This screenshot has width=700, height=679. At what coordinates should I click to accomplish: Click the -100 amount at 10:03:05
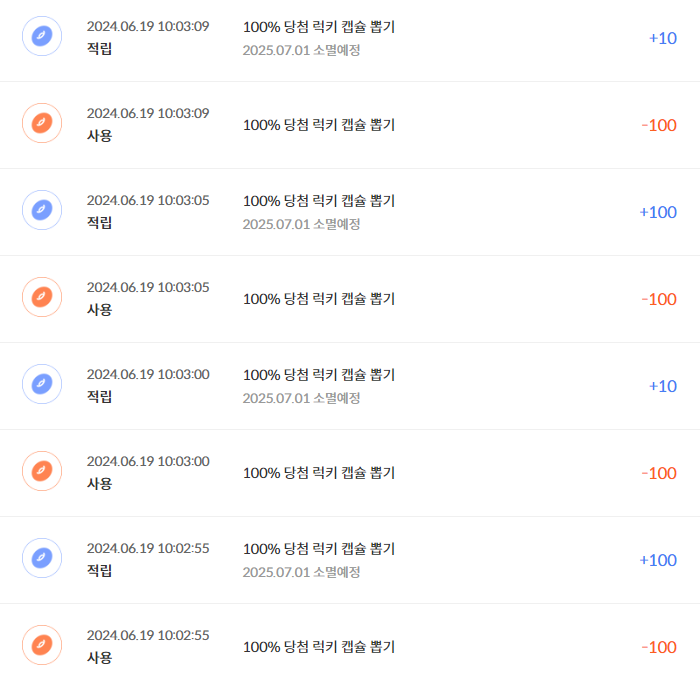pyautogui.click(x=659, y=299)
